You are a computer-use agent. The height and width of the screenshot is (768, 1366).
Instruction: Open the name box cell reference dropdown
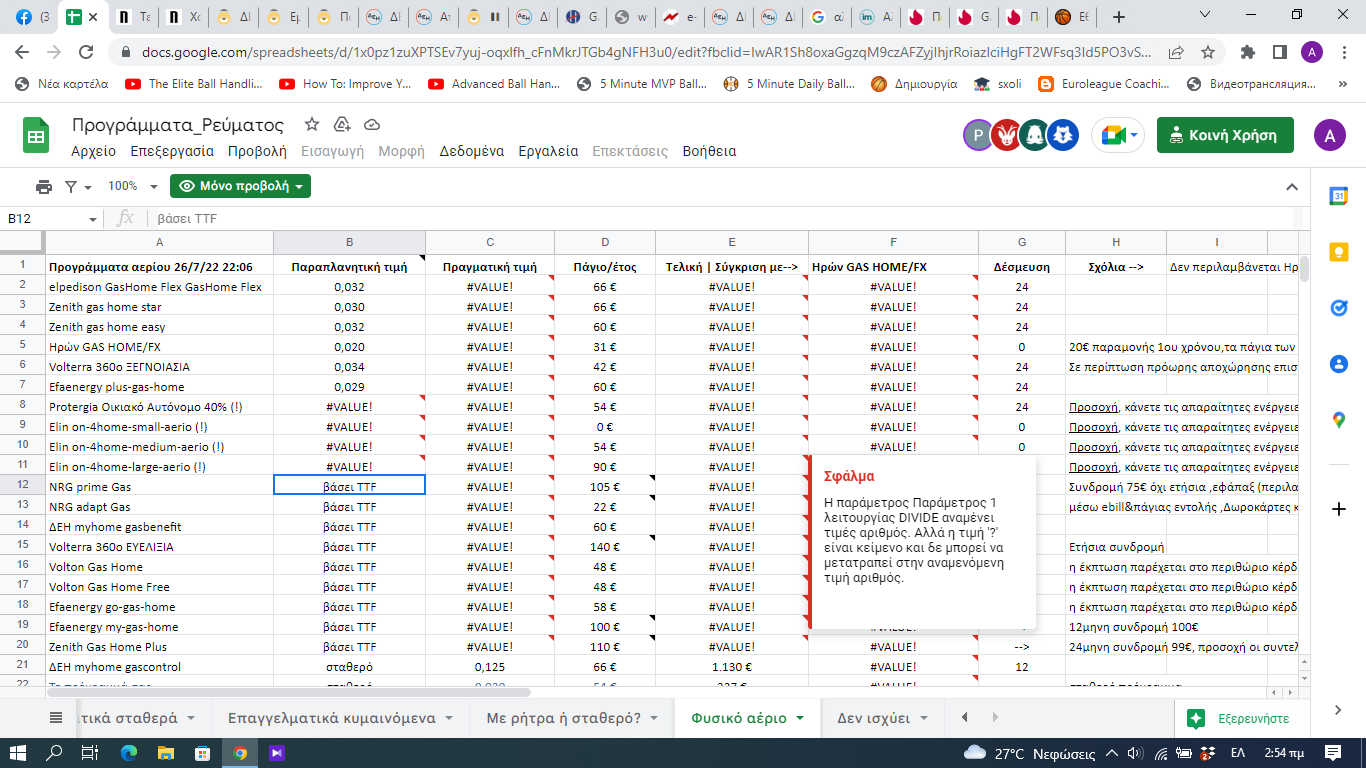(x=93, y=219)
